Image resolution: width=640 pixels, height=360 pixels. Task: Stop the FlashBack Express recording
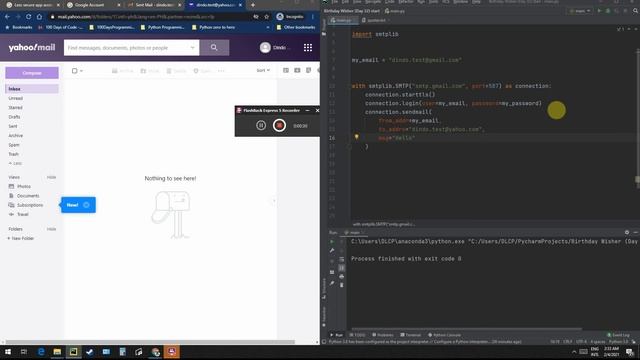pos(280,125)
